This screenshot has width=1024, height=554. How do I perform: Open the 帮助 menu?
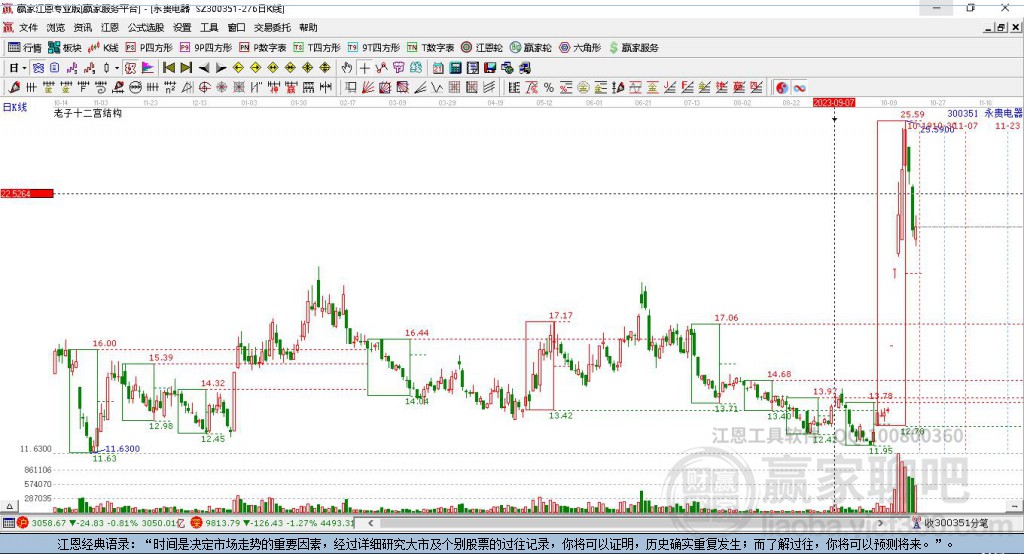click(x=308, y=27)
